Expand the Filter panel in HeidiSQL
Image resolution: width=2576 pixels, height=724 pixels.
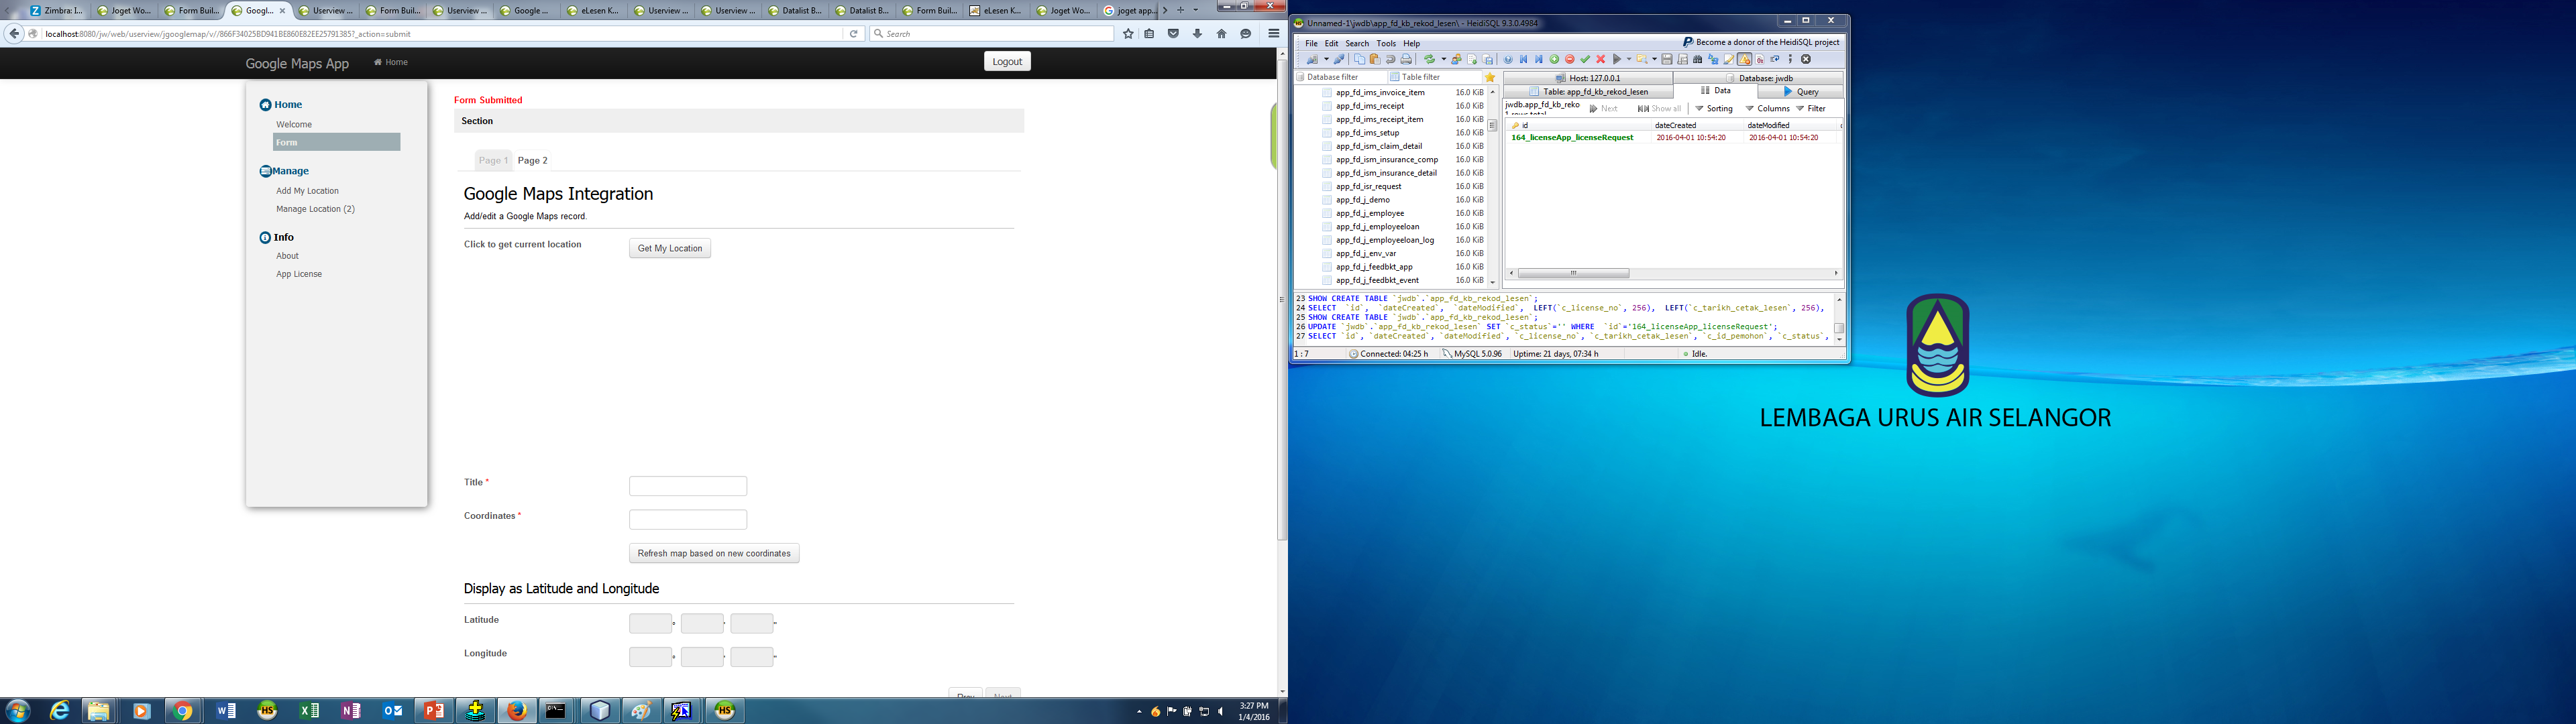(x=1811, y=108)
